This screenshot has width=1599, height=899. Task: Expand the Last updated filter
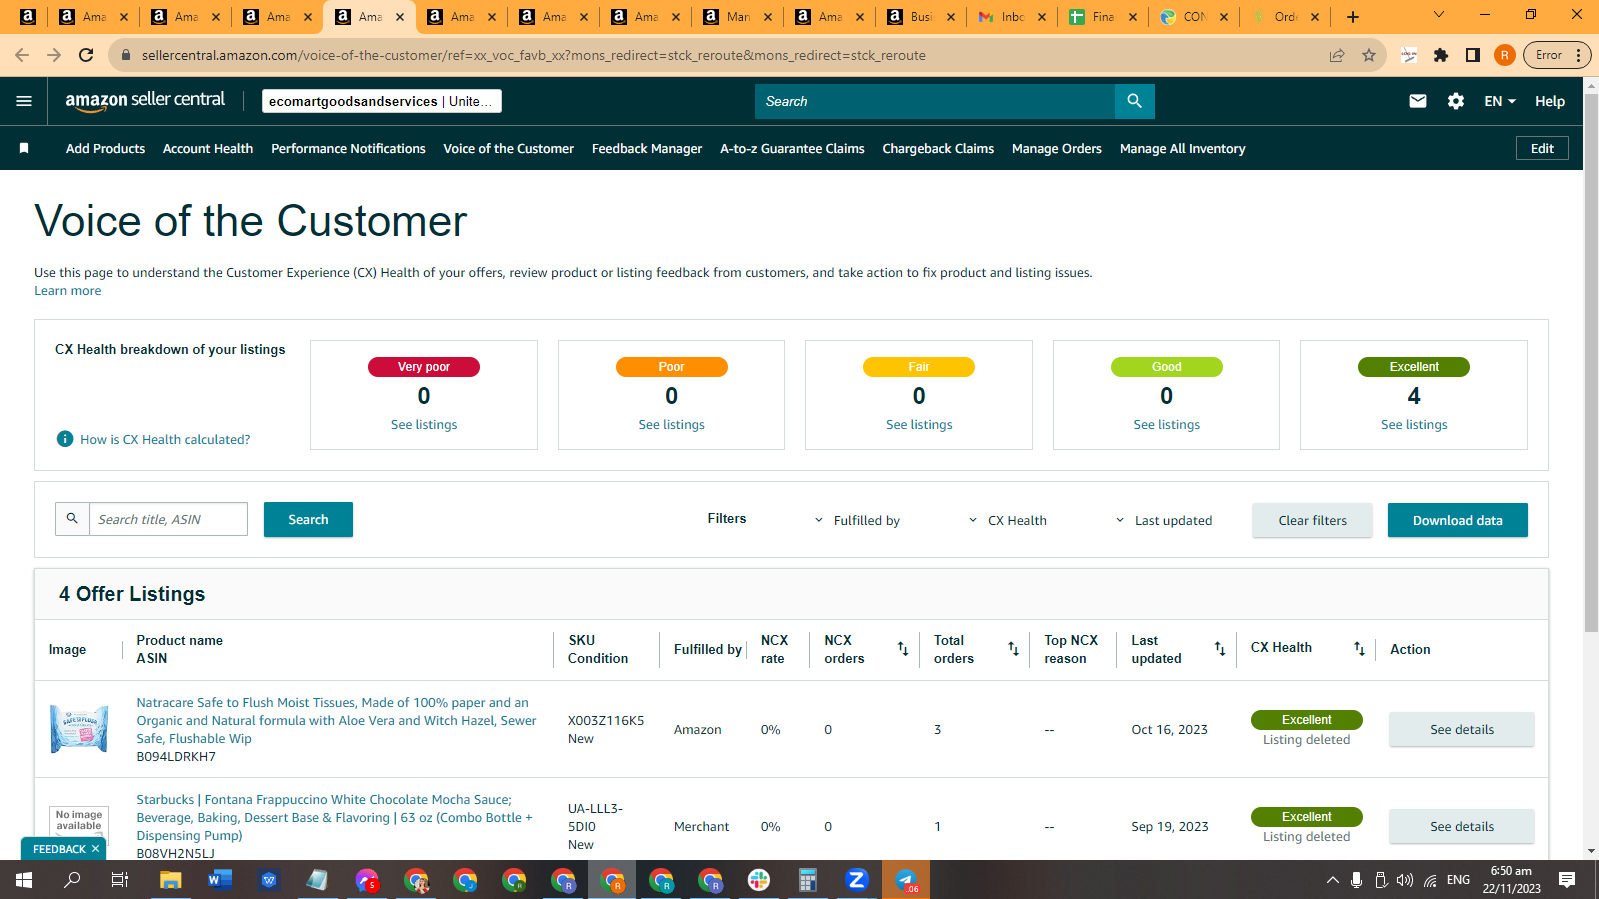(1164, 520)
